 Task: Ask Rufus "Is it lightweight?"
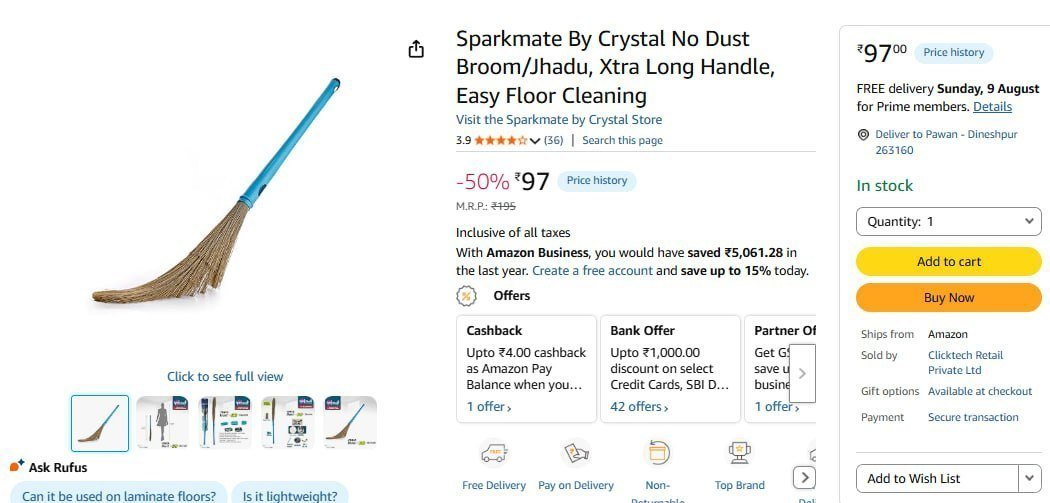coord(289,496)
